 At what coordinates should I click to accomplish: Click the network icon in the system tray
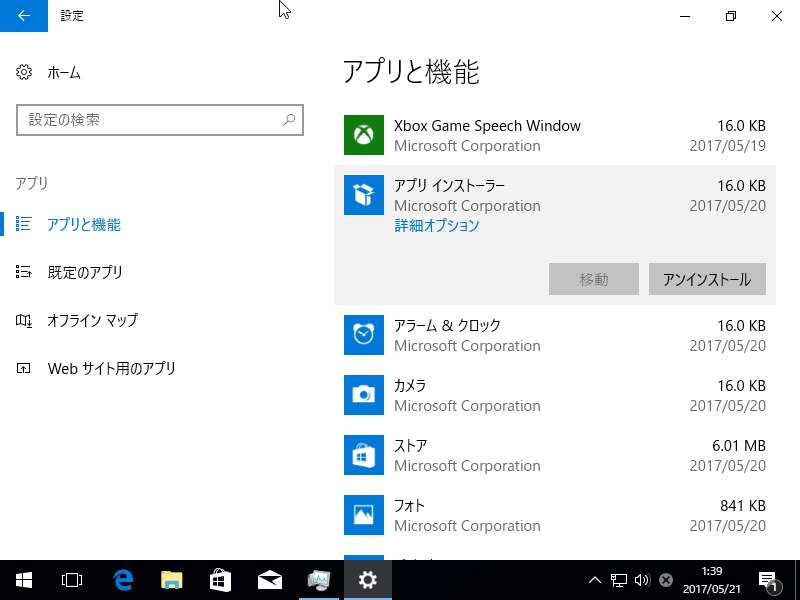tap(619, 580)
